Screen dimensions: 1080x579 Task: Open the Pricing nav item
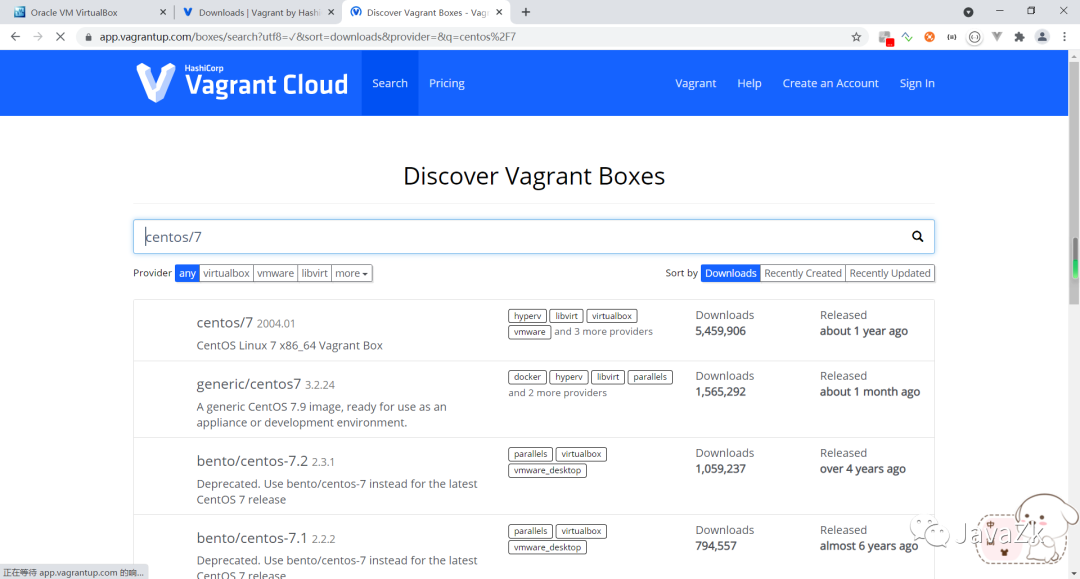[447, 83]
